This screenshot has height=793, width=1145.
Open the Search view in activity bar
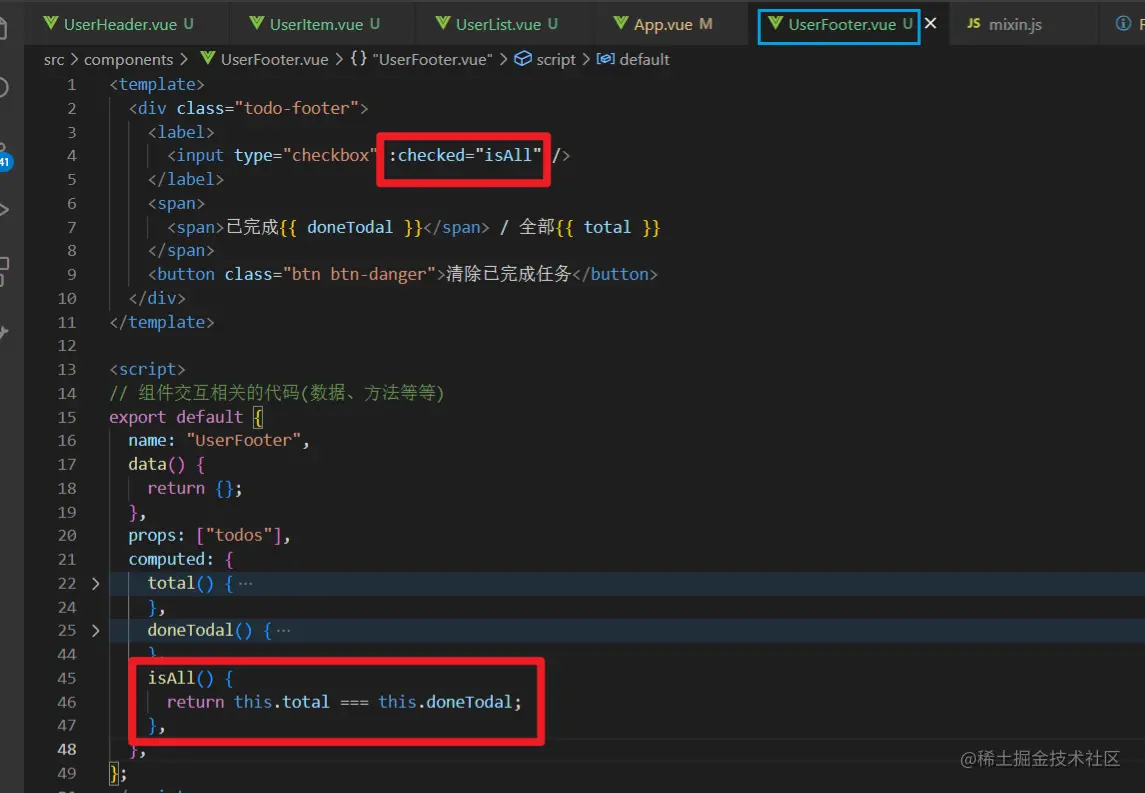pos(3,88)
